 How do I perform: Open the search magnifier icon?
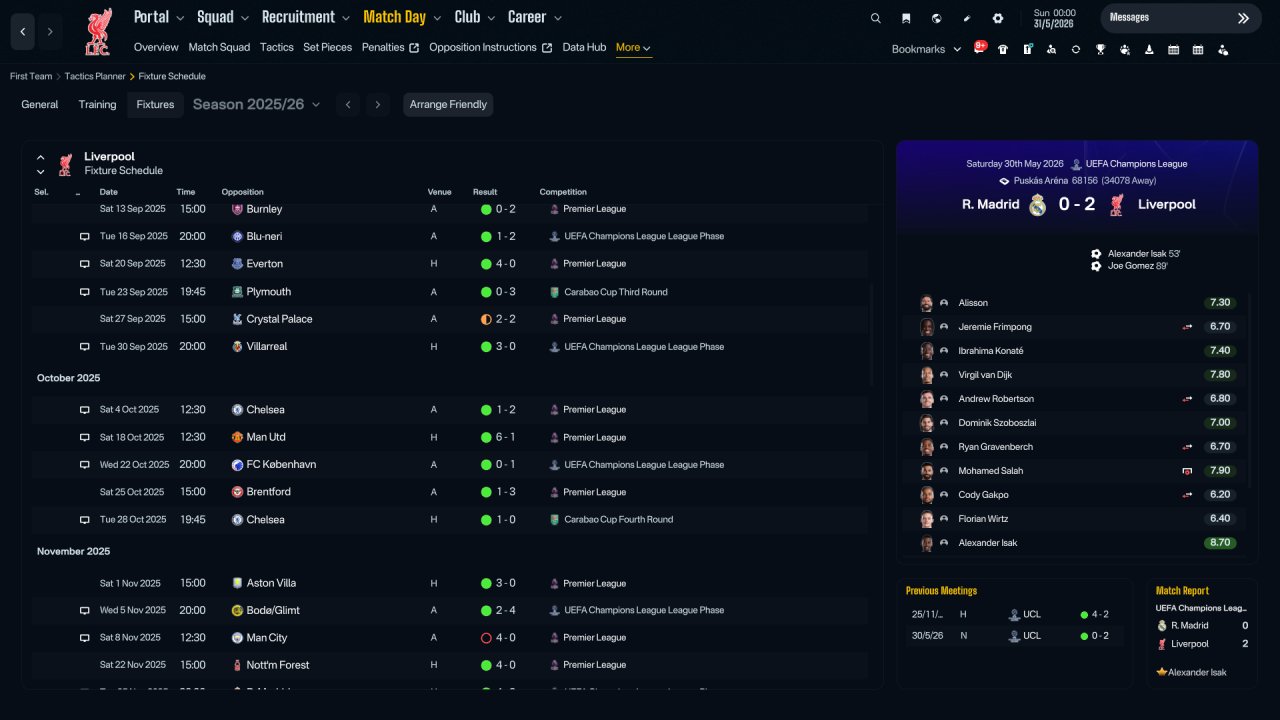[876, 18]
